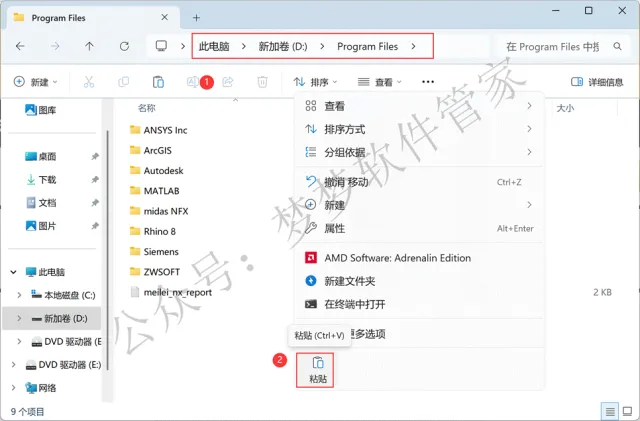Open the 查看 view dropdown in toolbar
The image size is (640, 421).
(x=380, y=82)
